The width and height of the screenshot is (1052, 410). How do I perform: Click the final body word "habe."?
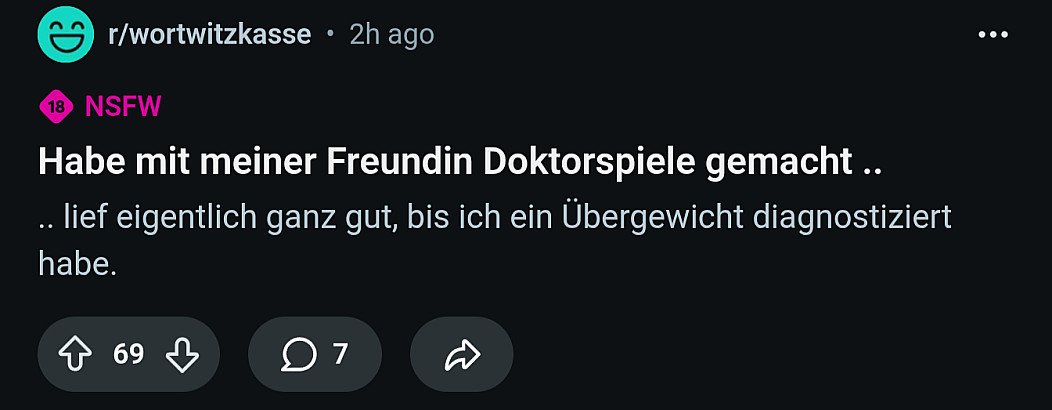click(78, 263)
